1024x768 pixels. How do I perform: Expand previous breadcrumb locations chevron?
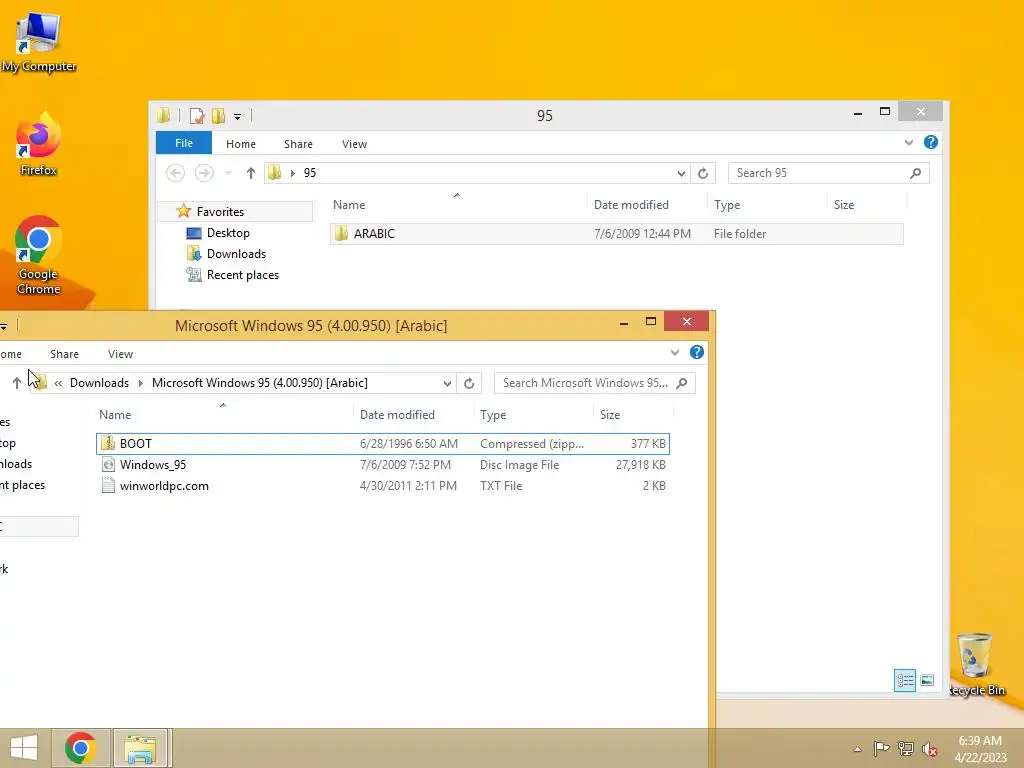[58, 383]
